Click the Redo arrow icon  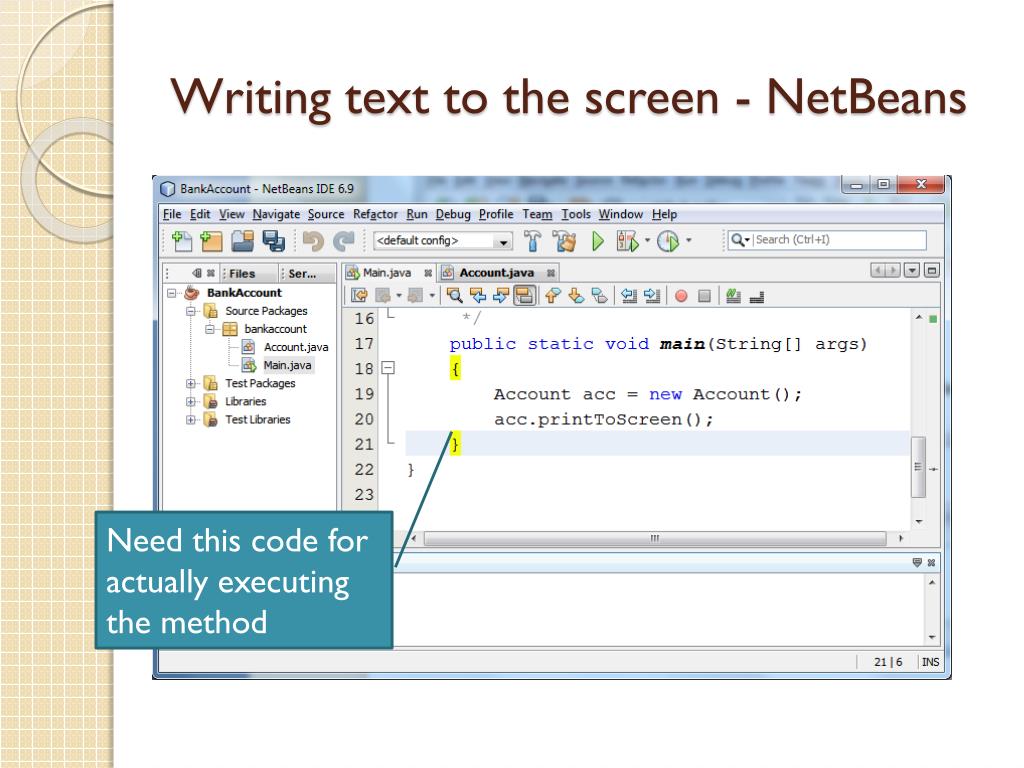point(344,242)
